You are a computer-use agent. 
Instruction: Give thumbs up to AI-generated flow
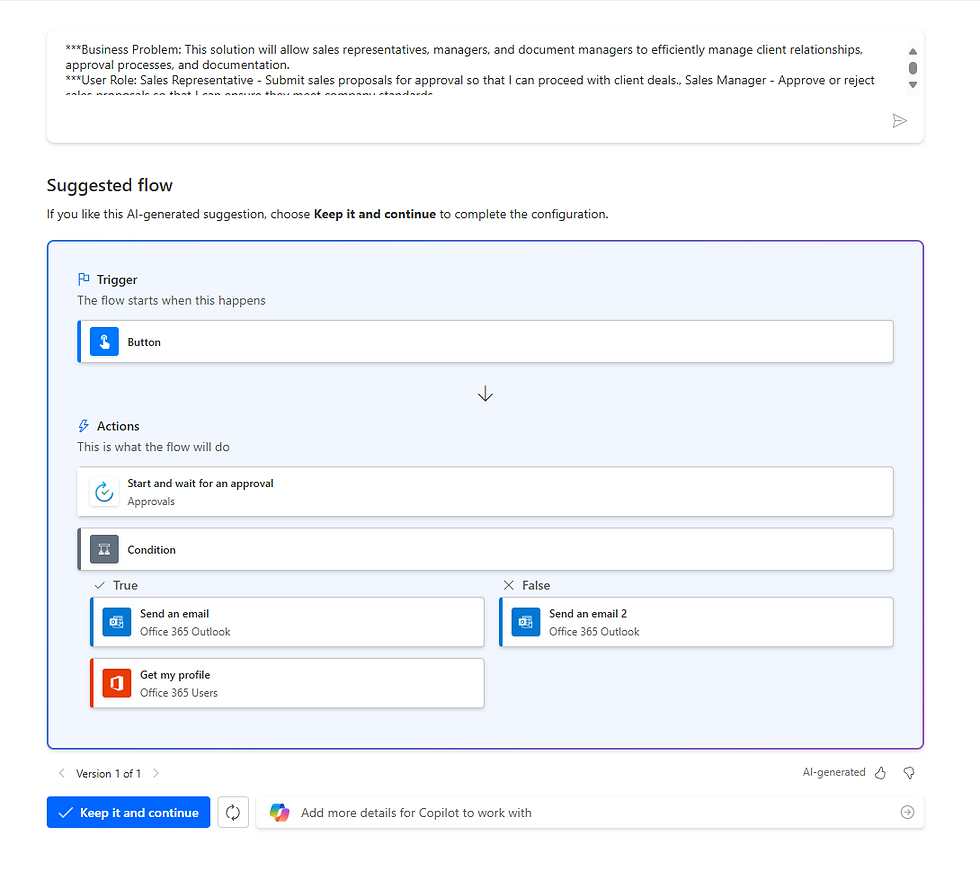tap(881, 773)
